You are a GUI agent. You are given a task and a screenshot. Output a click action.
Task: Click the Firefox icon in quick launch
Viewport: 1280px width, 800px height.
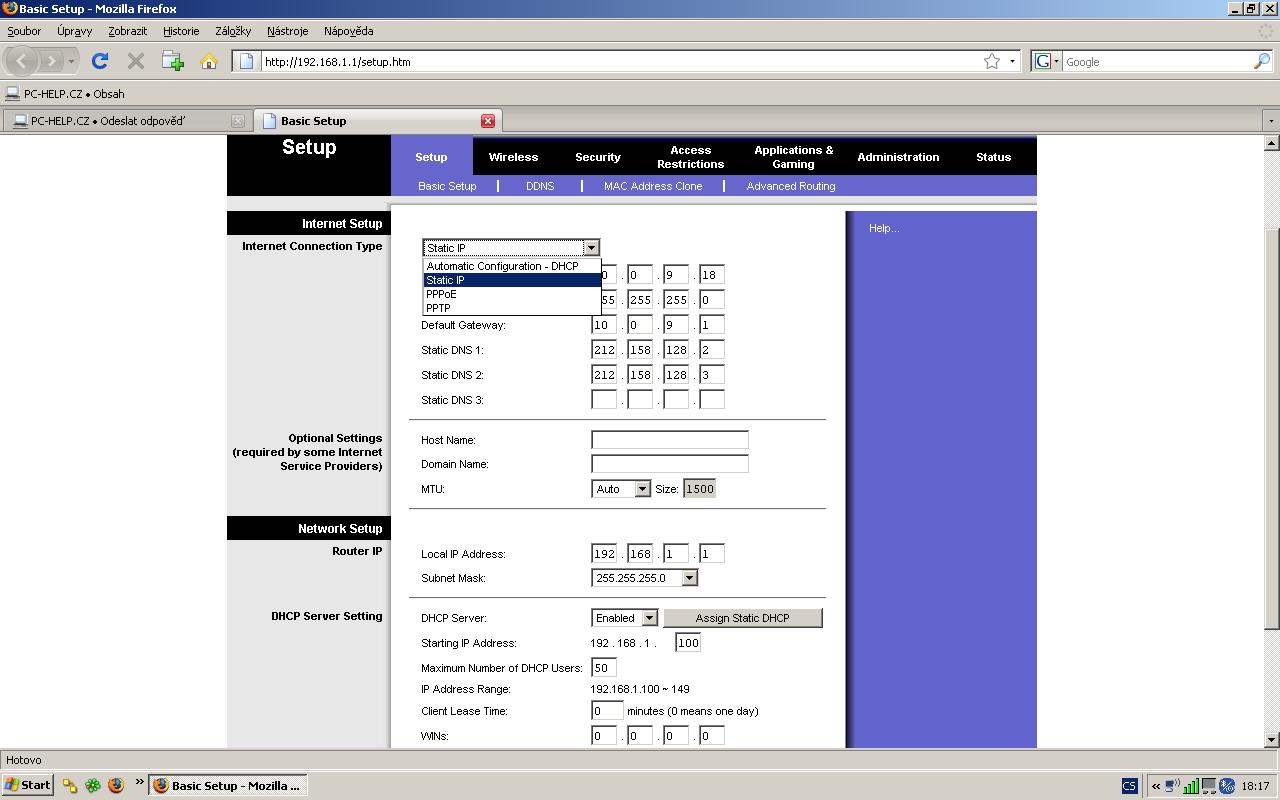pyautogui.click(x=116, y=785)
